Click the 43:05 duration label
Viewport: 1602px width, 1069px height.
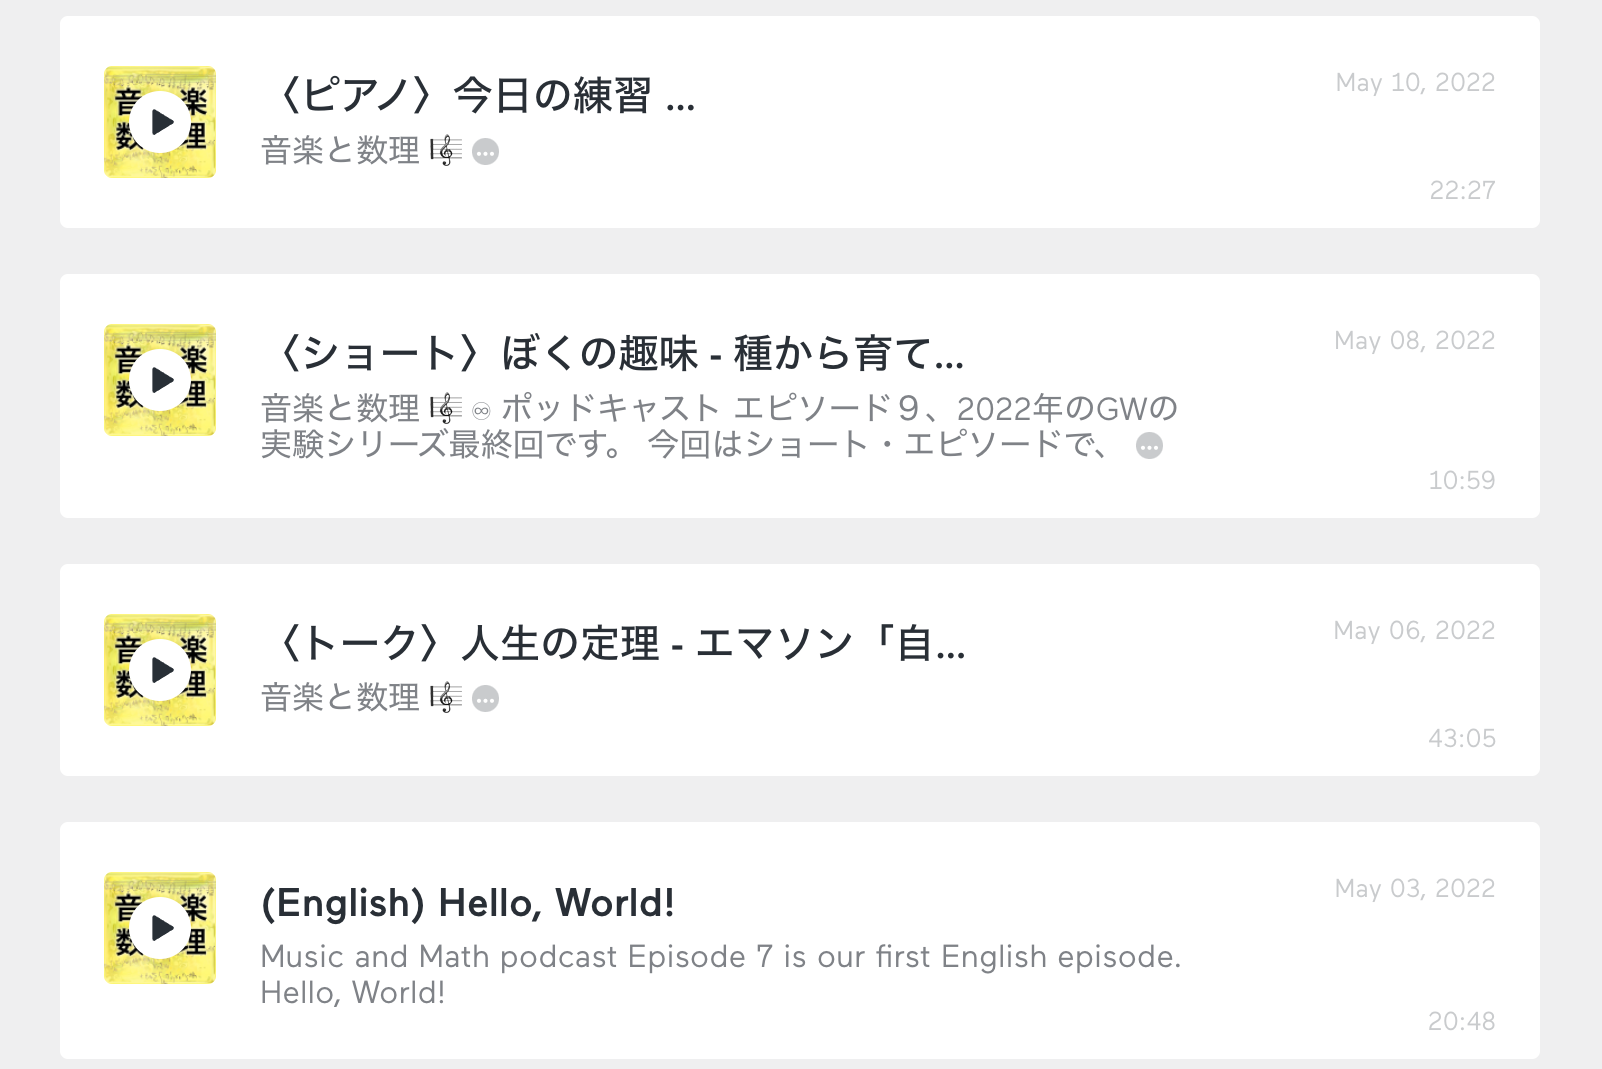[x=1462, y=738]
